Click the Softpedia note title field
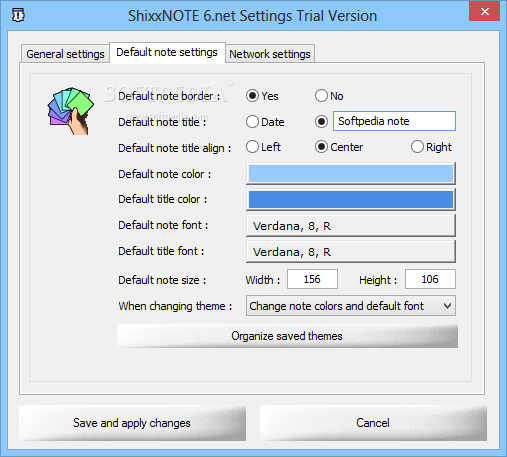Screen dimensions: 507x457 click(394, 121)
